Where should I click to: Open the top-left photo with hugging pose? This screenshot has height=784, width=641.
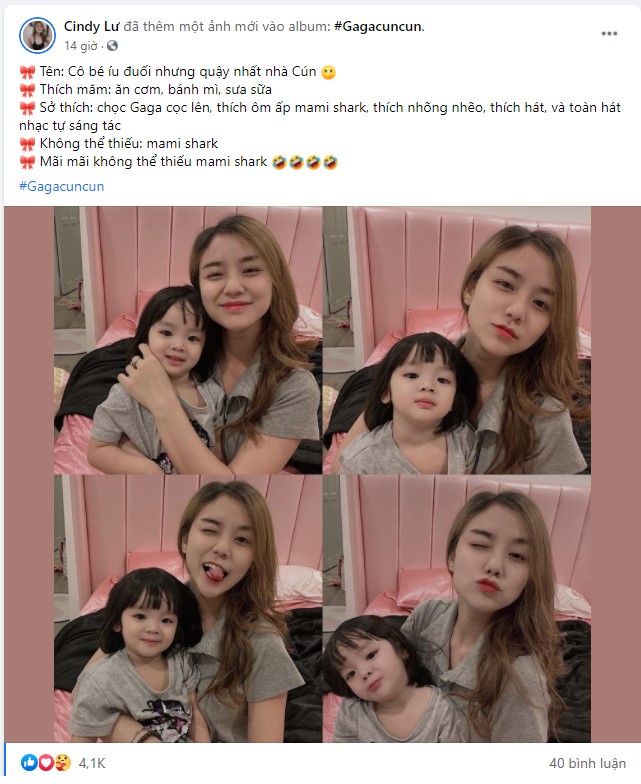tap(188, 340)
